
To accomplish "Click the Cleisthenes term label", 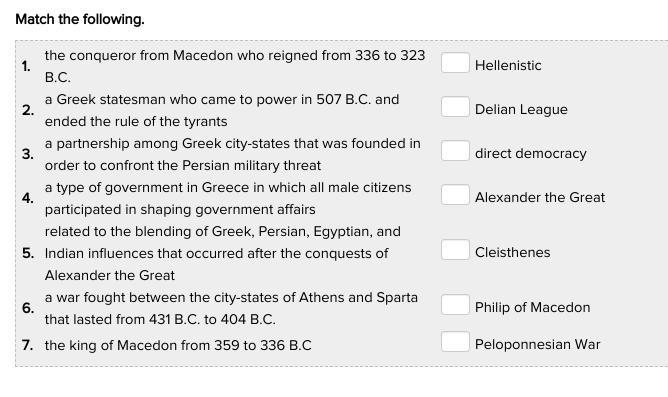I will tap(513, 252).
